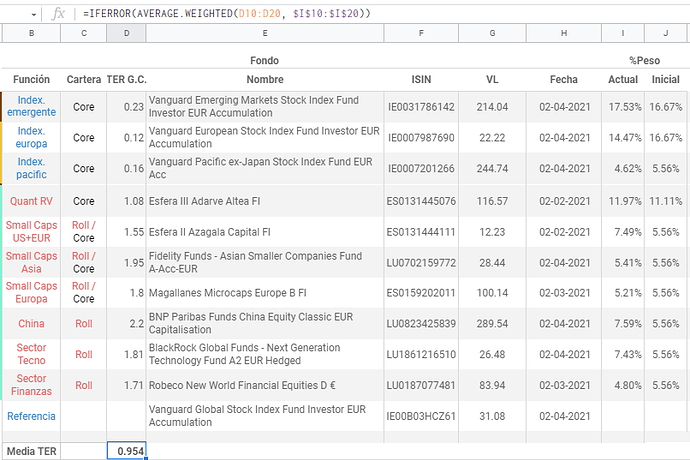The width and height of the screenshot is (690, 460).
Task: Click the fx function icon
Action: pyautogui.click(x=58, y=14)
